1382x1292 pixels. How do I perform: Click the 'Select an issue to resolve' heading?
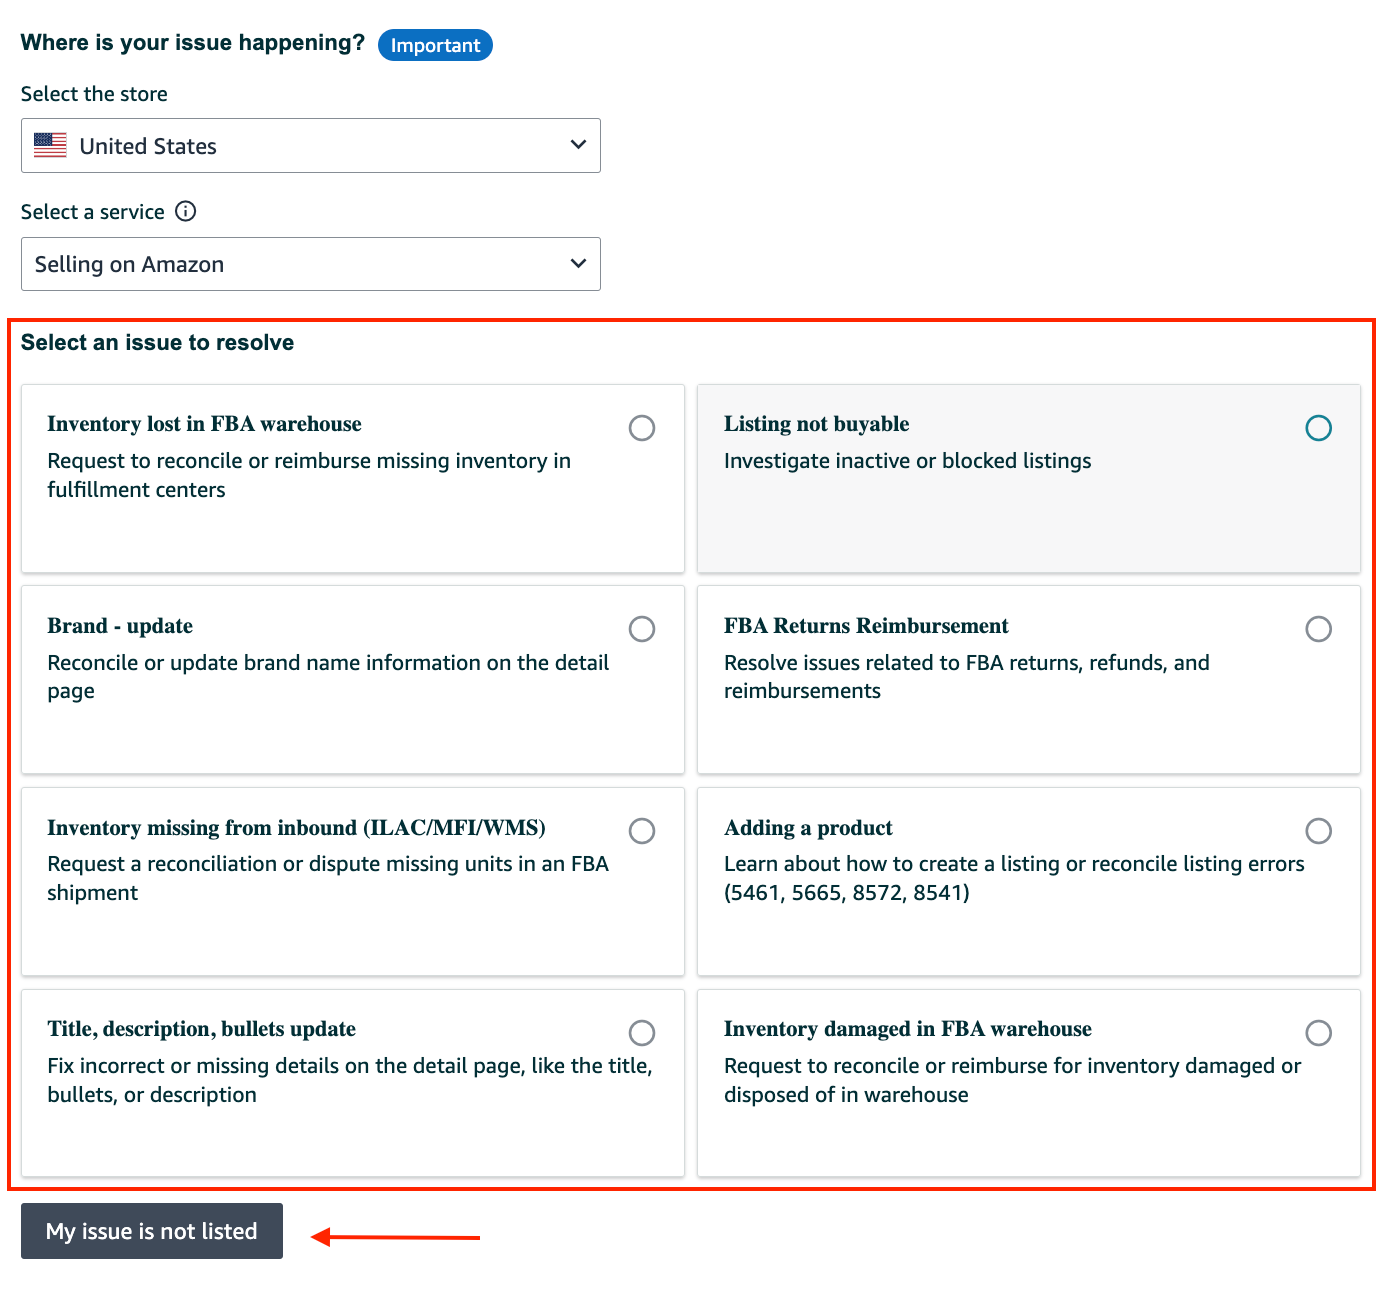pos(158,343)
